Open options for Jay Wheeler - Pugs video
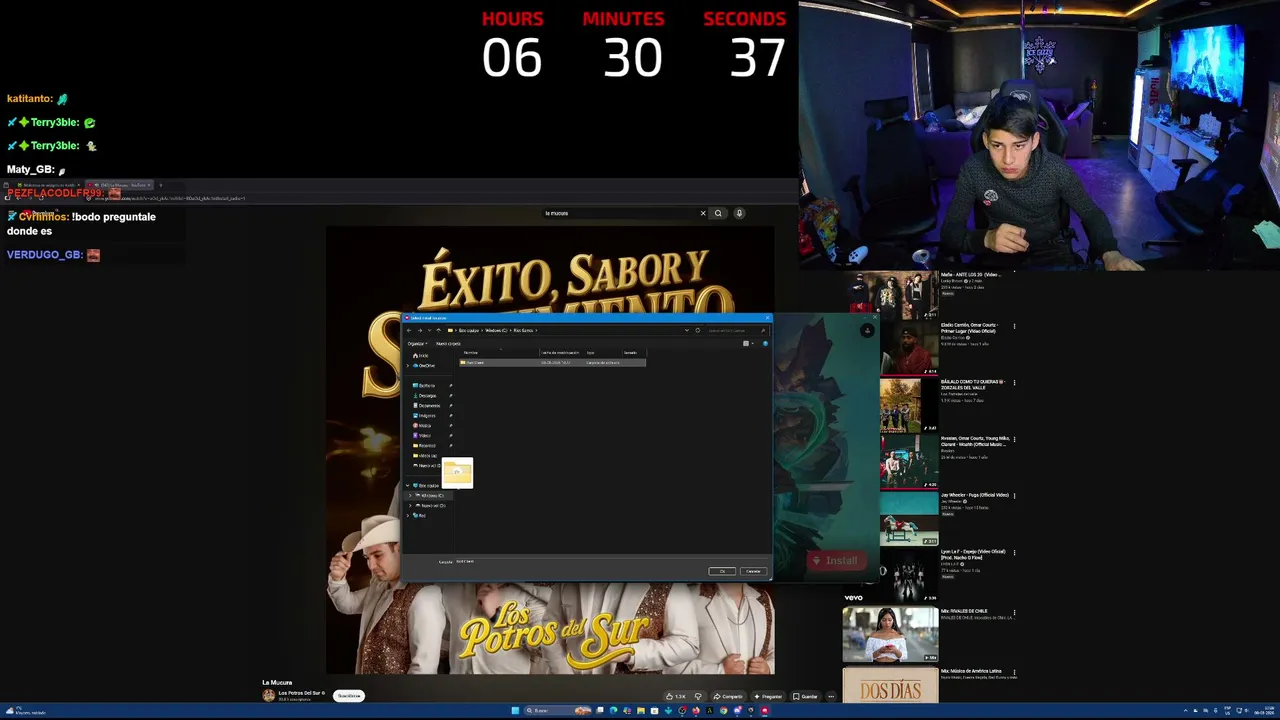This screenshot has width=1280, height=720. pos(1014,496)
